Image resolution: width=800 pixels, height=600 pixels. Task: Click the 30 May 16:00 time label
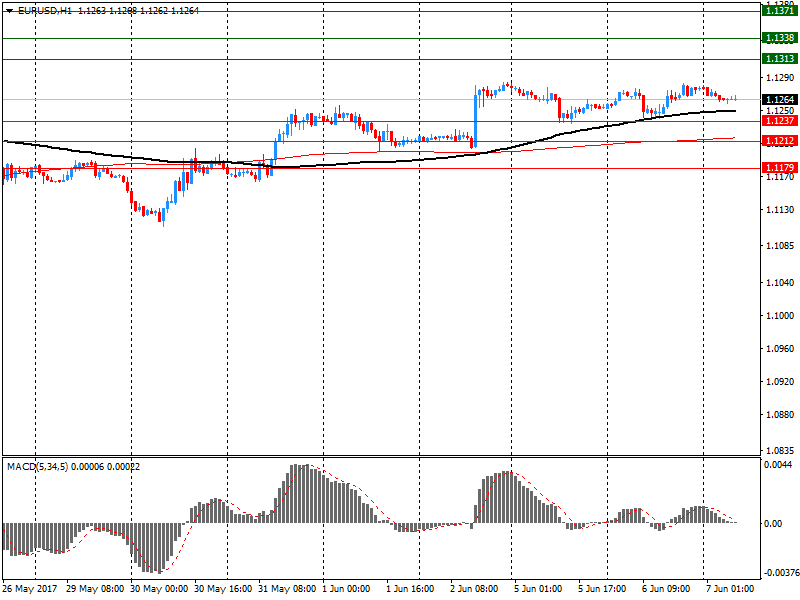[x=223, y=589]
